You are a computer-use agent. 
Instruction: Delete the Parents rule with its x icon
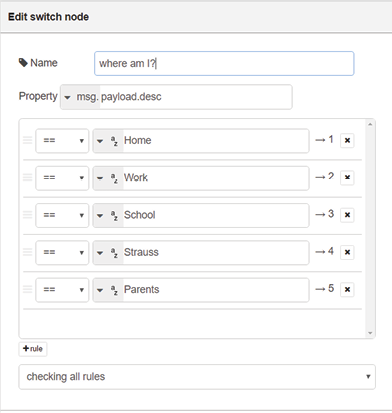click(x=347, y=290)
